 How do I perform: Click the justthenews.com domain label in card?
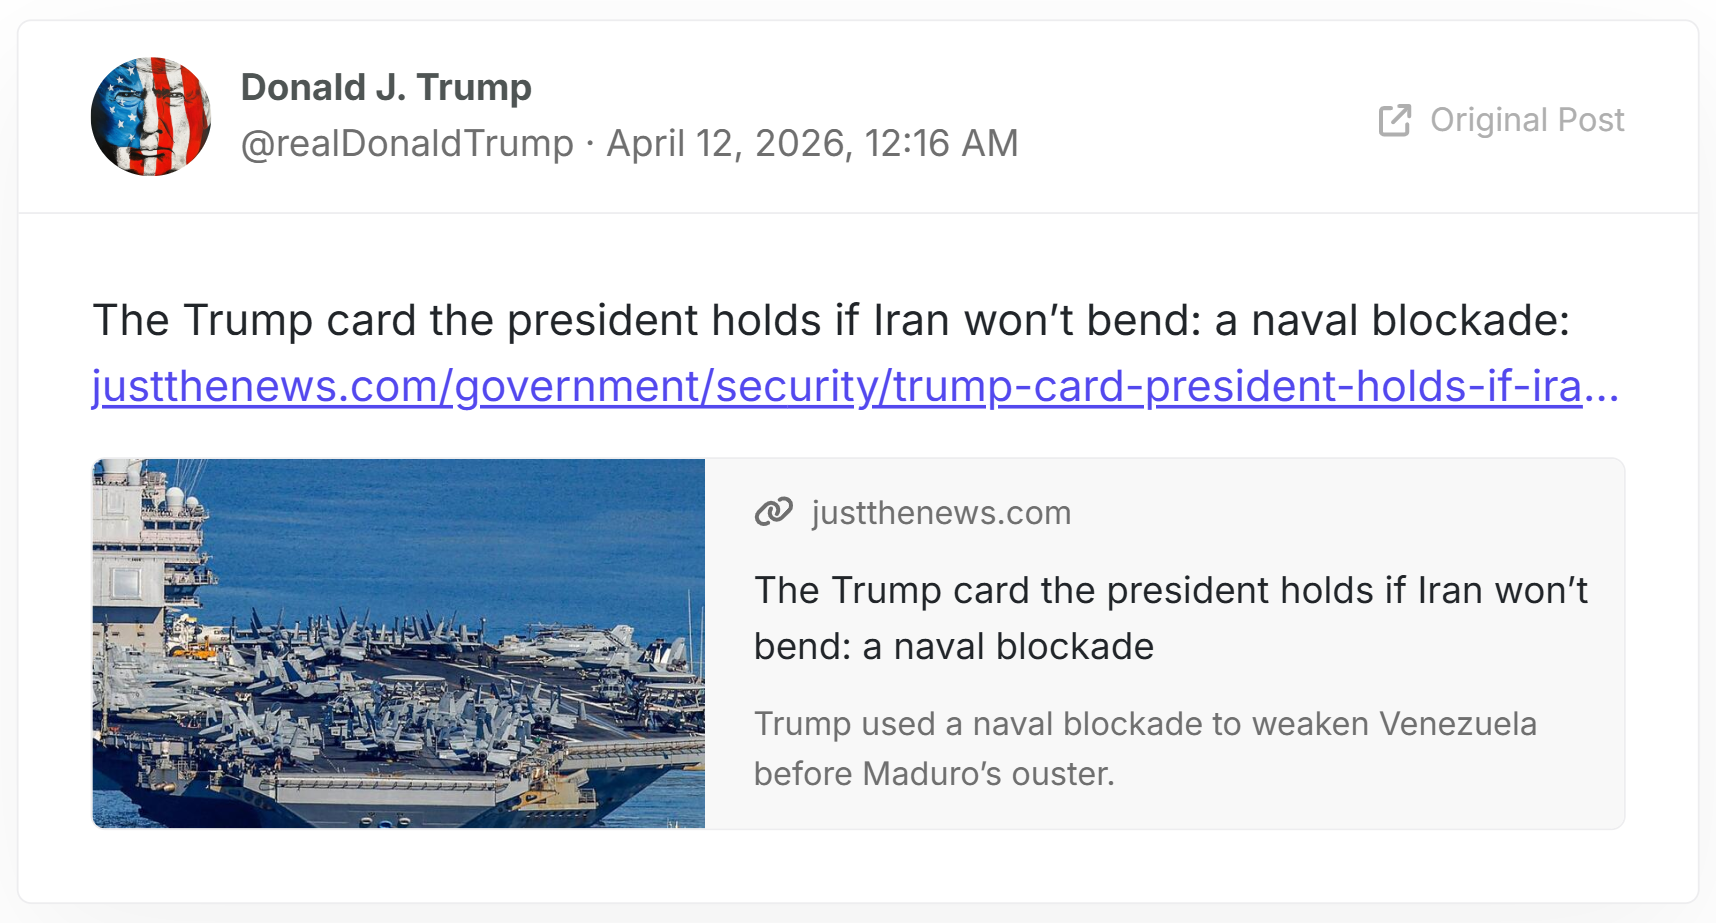click(941, 512)
